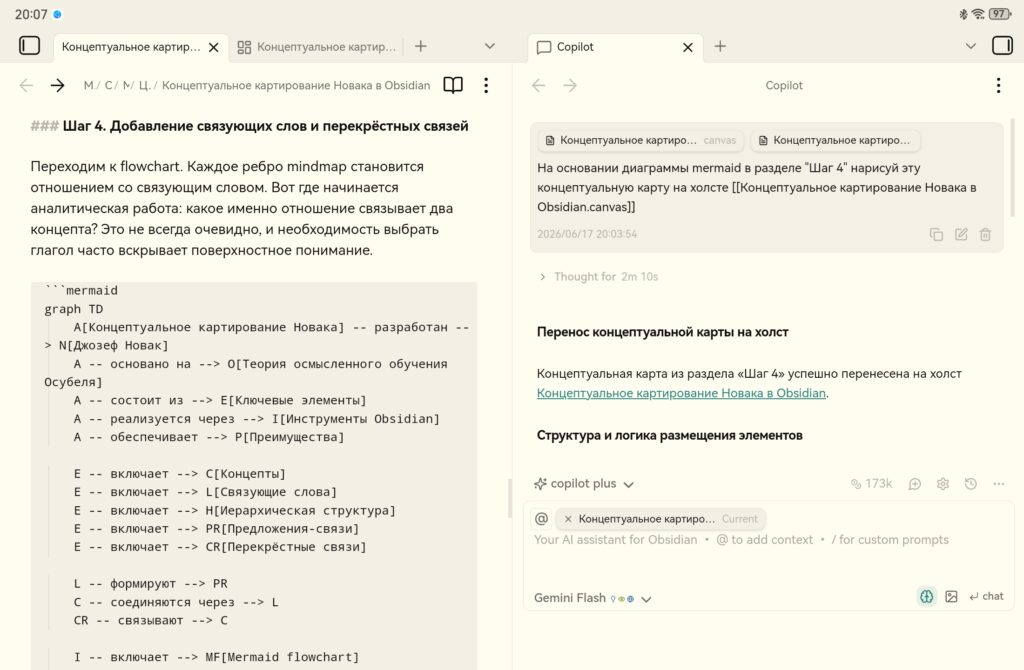
Task: Send message with the chat button
Action: (986, 596)
